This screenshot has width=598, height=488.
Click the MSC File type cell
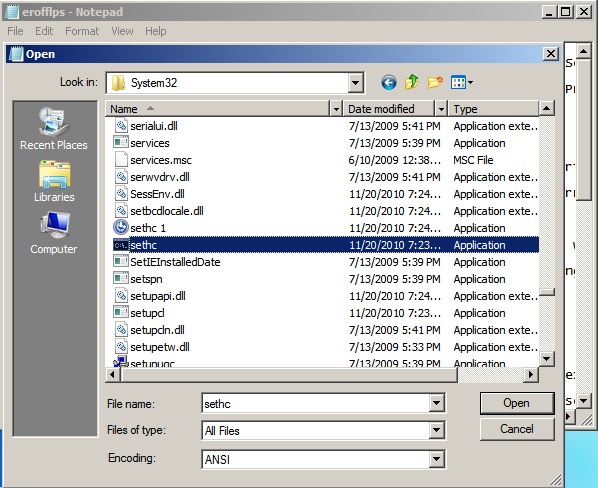click(x=473, y=160)
